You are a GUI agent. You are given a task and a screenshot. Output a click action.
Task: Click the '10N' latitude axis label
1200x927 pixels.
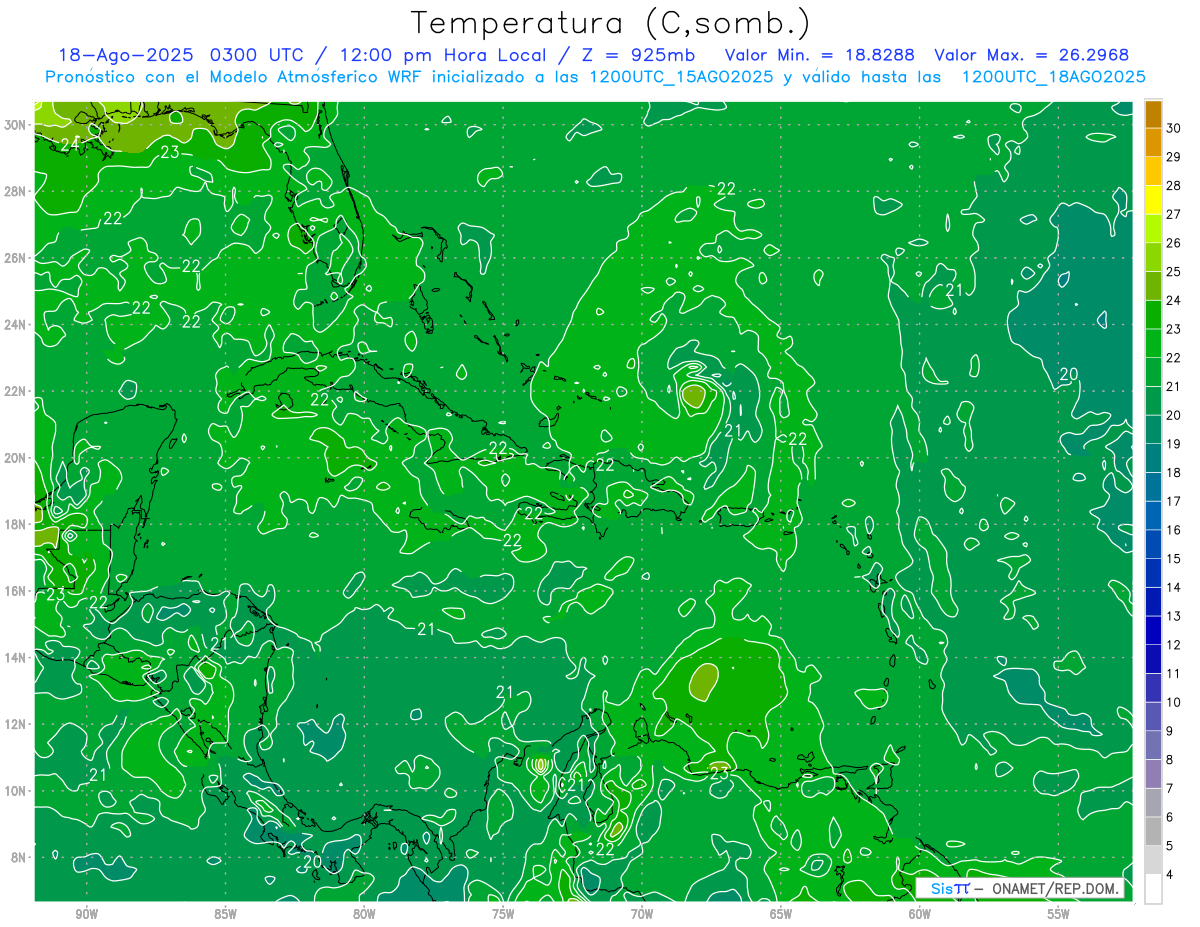pyautogui.click(x=16, y=791)
